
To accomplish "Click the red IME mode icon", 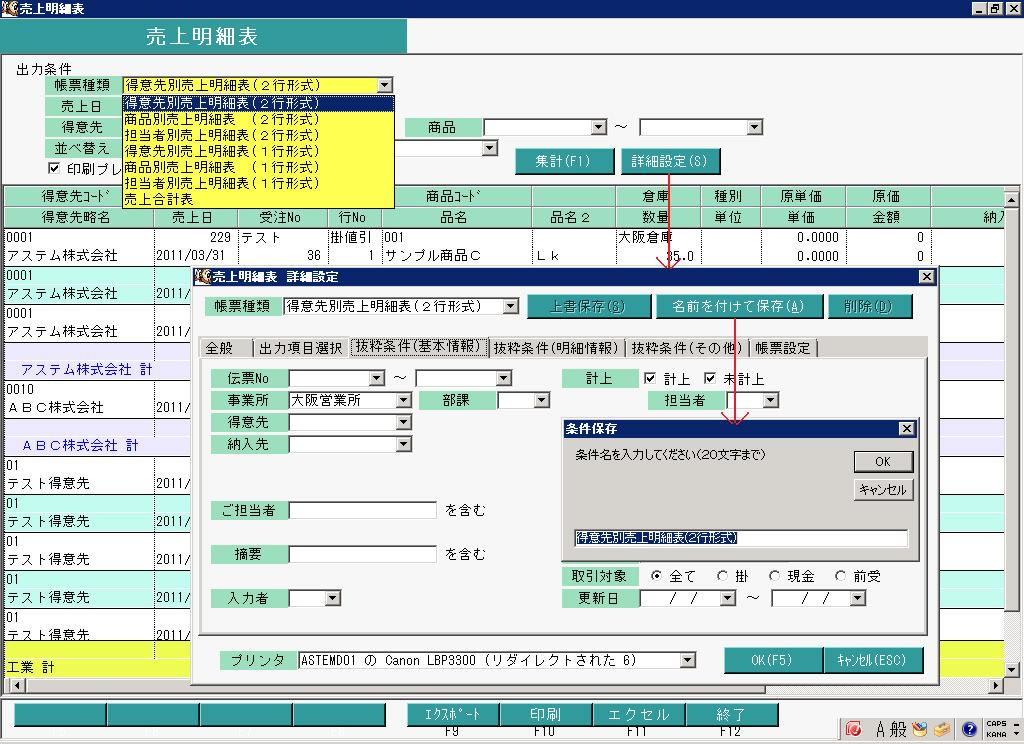I will 853,729.
